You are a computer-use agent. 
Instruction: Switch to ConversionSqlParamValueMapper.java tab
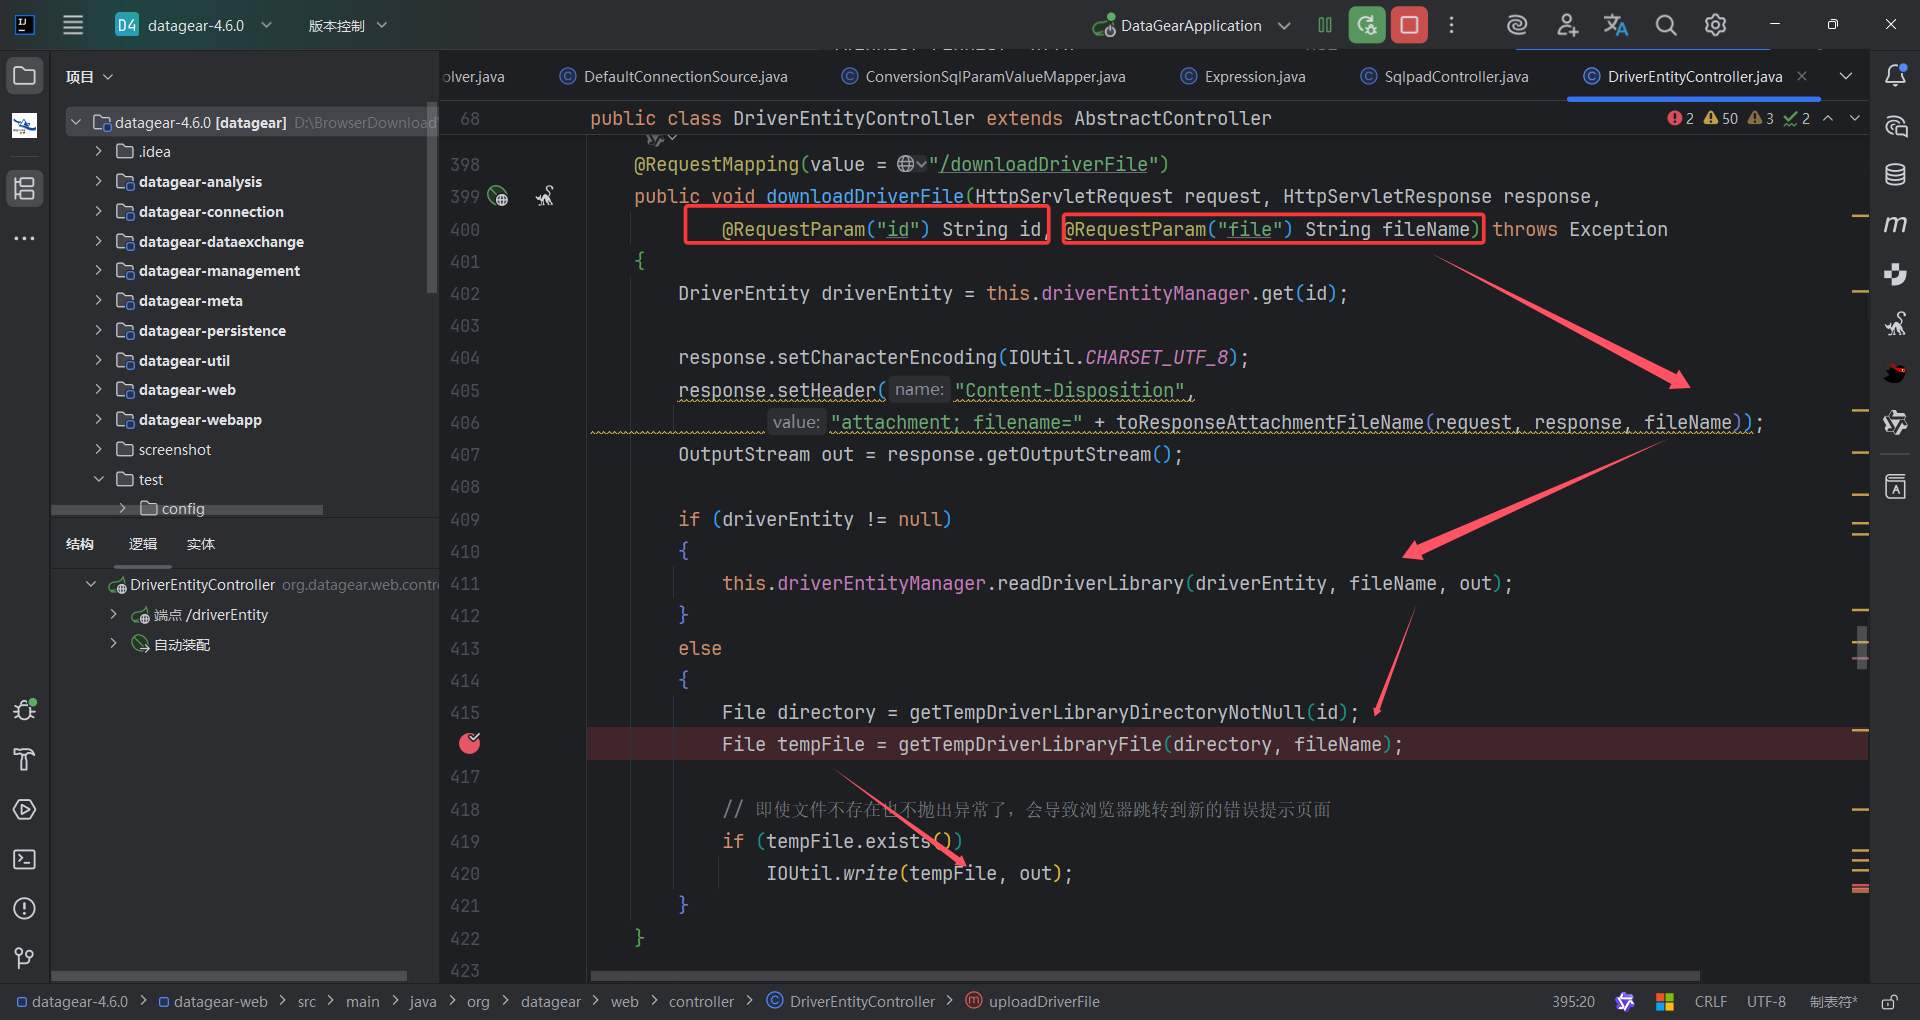[x=984, y=76]
